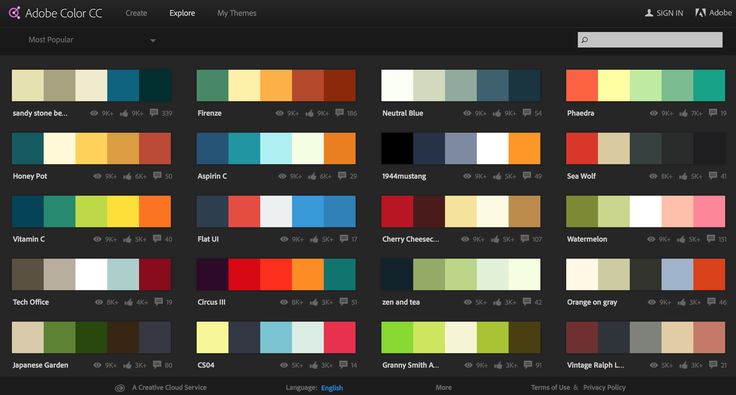
Task: Open the Create tab
Action: coord(136,13)
